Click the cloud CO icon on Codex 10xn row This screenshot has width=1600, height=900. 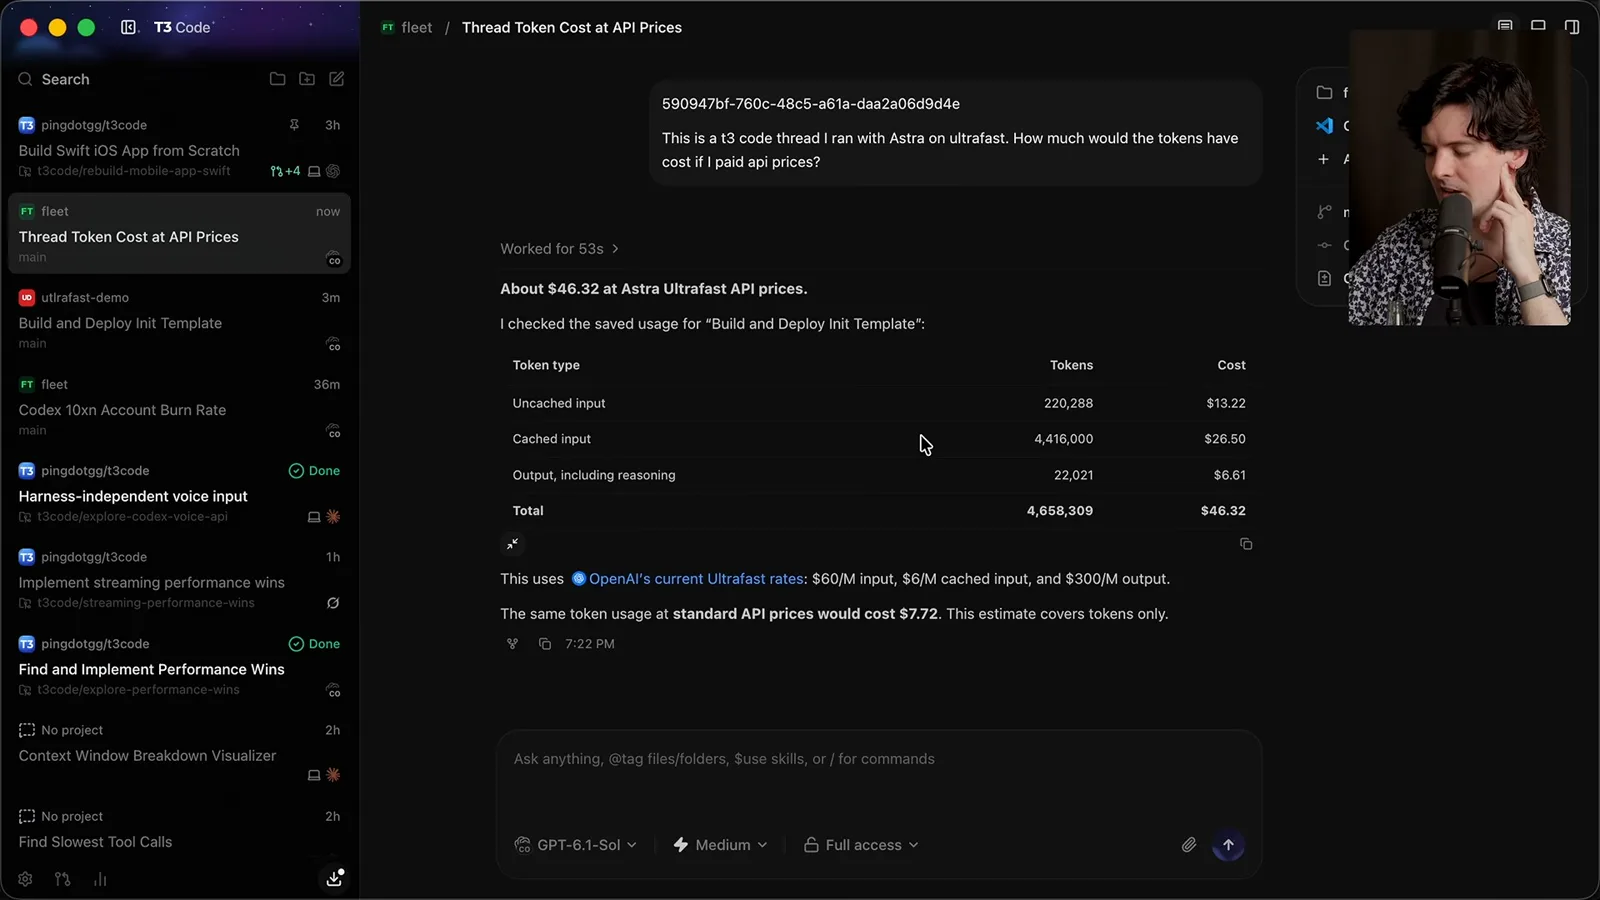[334, 432]
